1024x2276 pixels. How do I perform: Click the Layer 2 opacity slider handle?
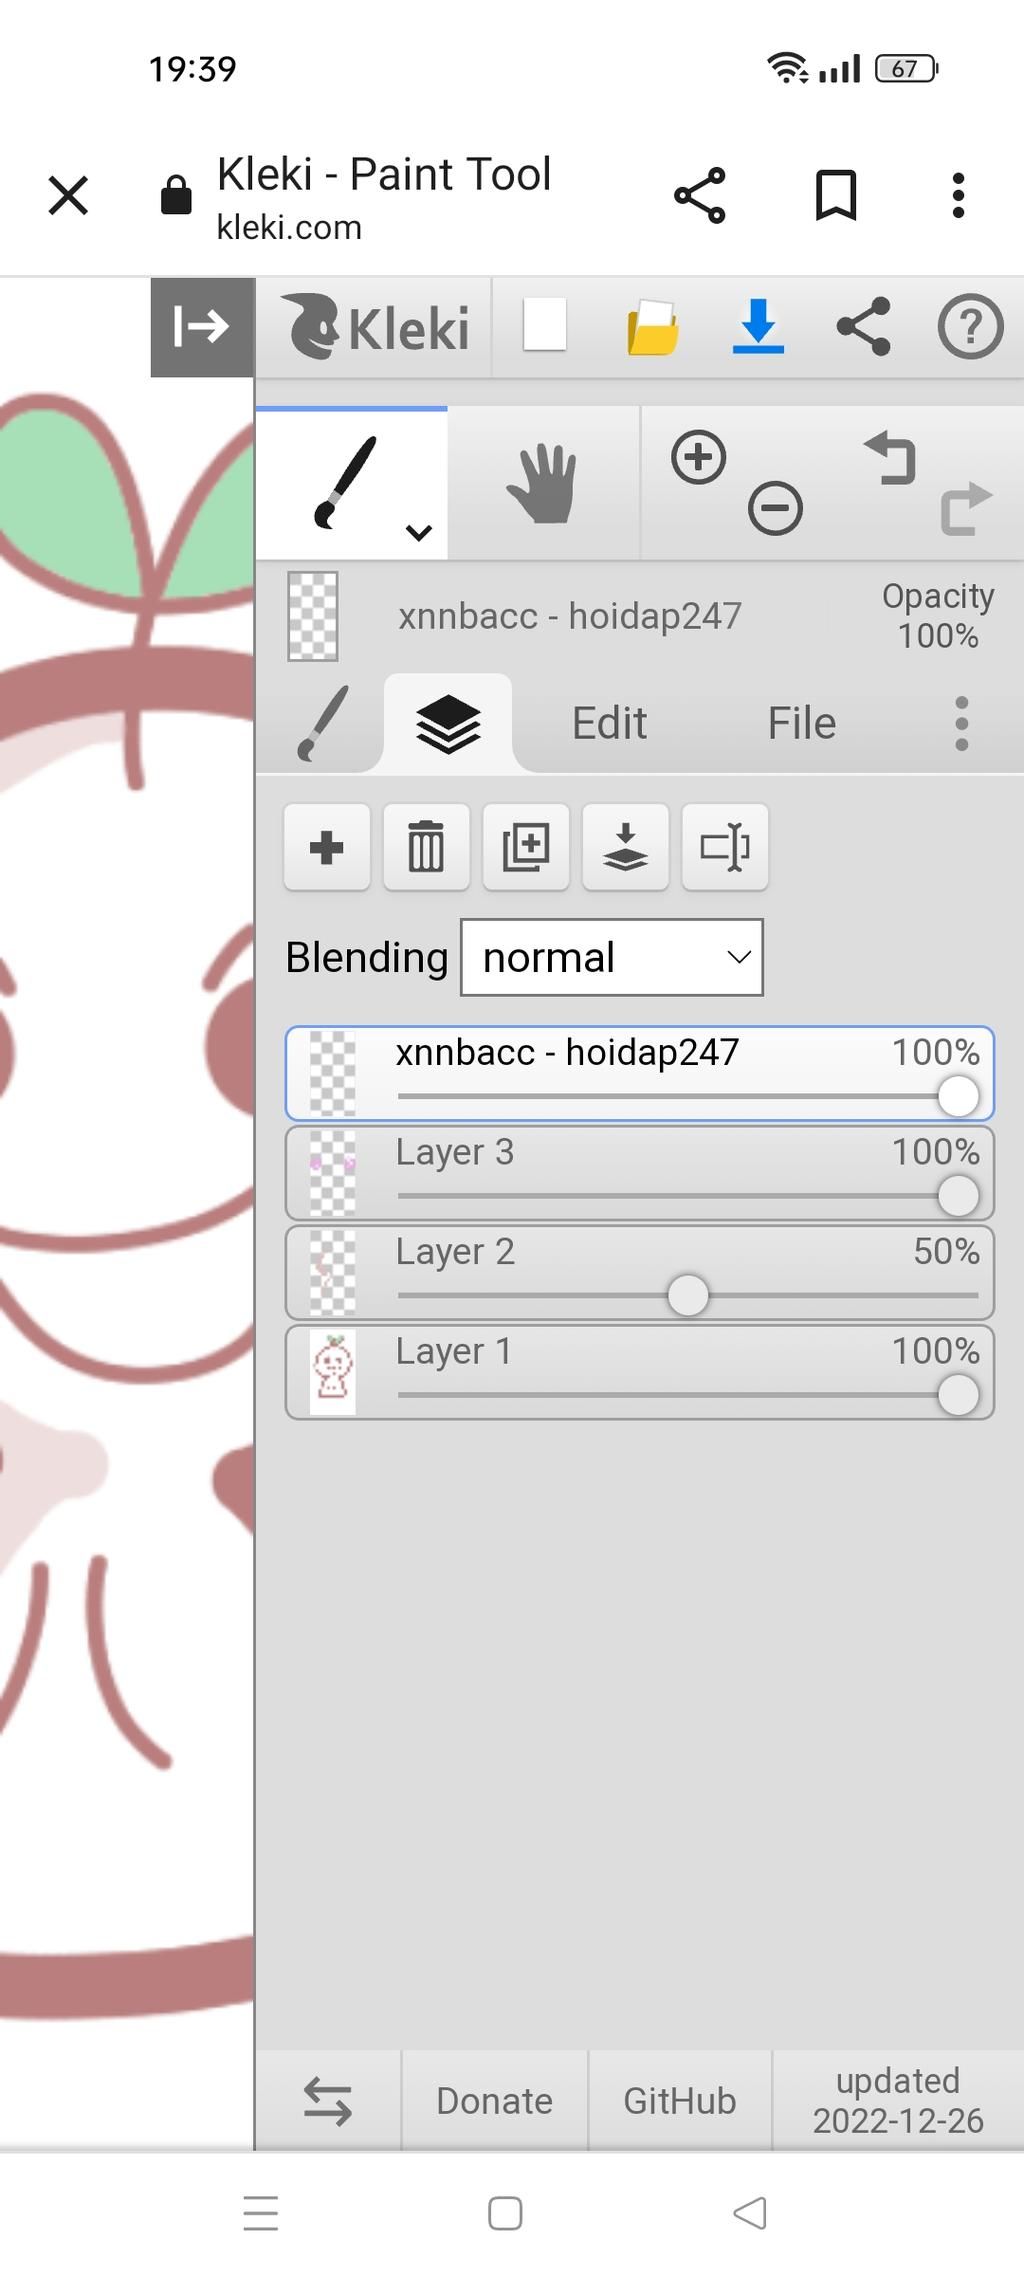pyautogui.click(x=688, y=1295)
